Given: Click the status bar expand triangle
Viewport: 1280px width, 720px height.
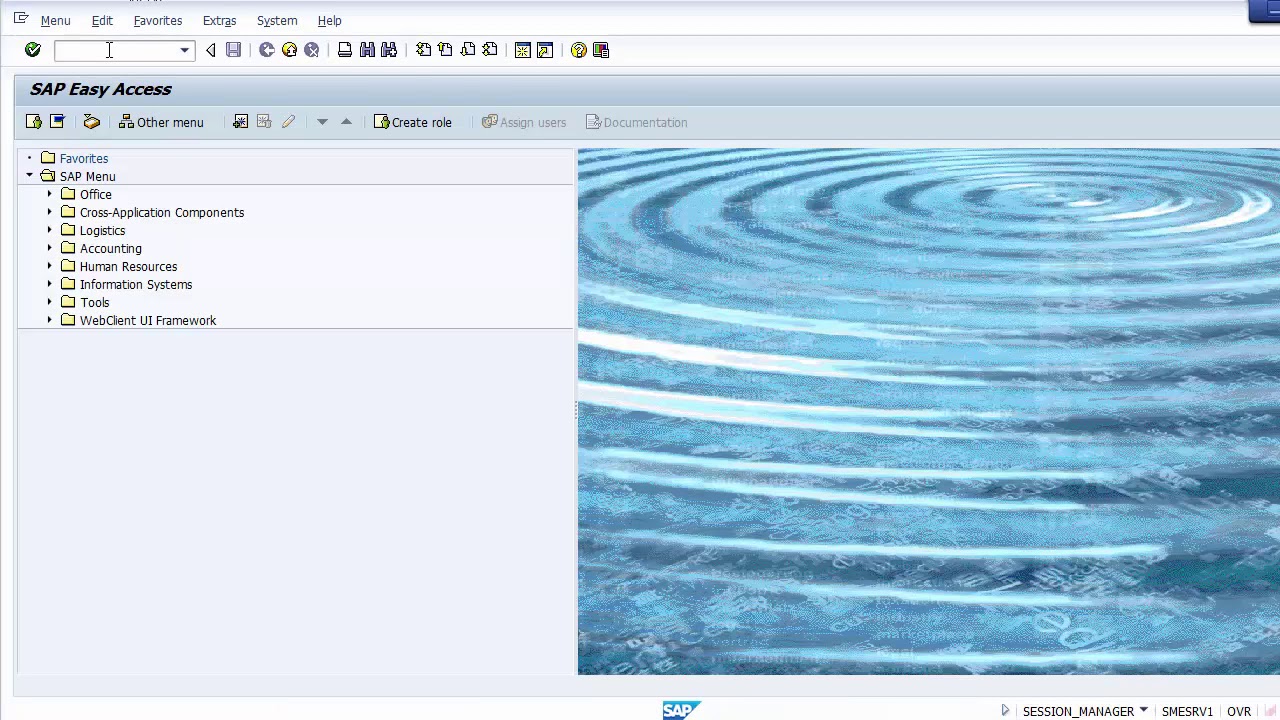Looking at the screenshot, I should [x=1005, y=711].
